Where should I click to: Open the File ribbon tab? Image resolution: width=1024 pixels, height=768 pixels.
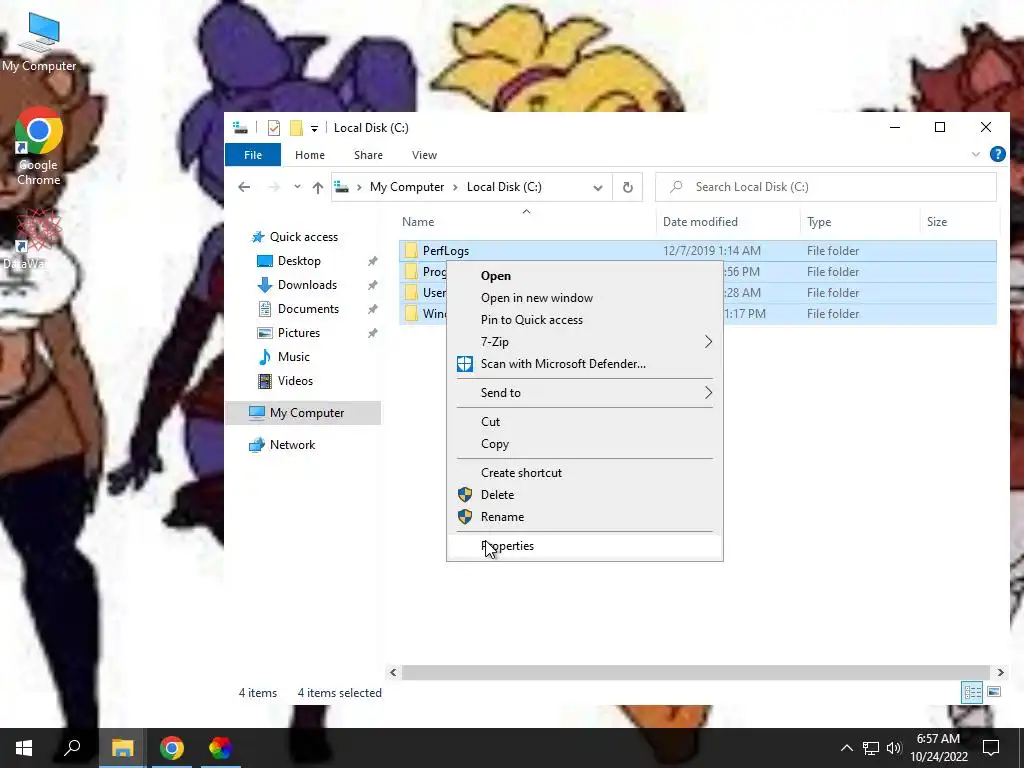[253, 155]
